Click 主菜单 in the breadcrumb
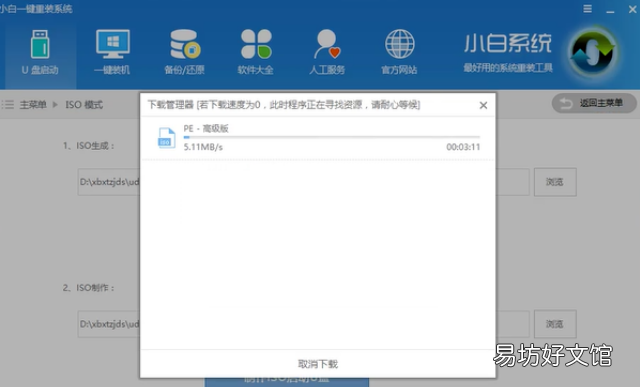Viewport: 640px width, 387px height. (33, 105)
